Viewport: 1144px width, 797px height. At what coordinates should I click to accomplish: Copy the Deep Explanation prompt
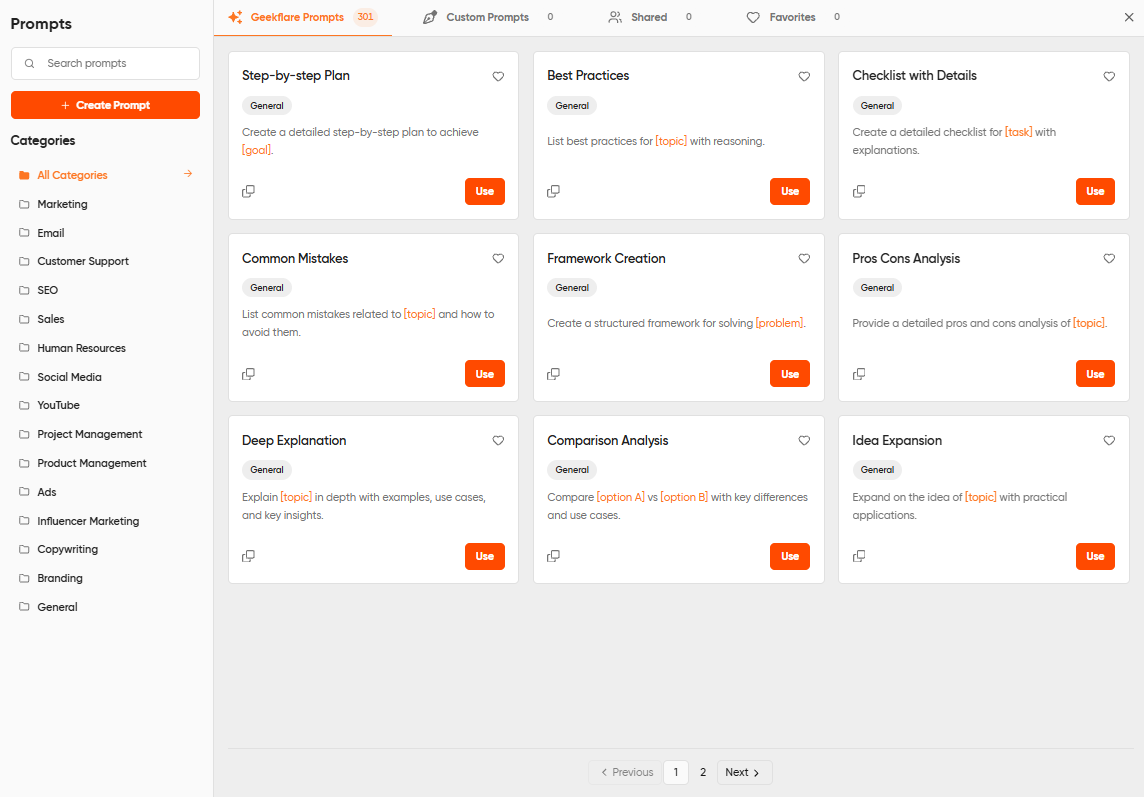(248, 556)
